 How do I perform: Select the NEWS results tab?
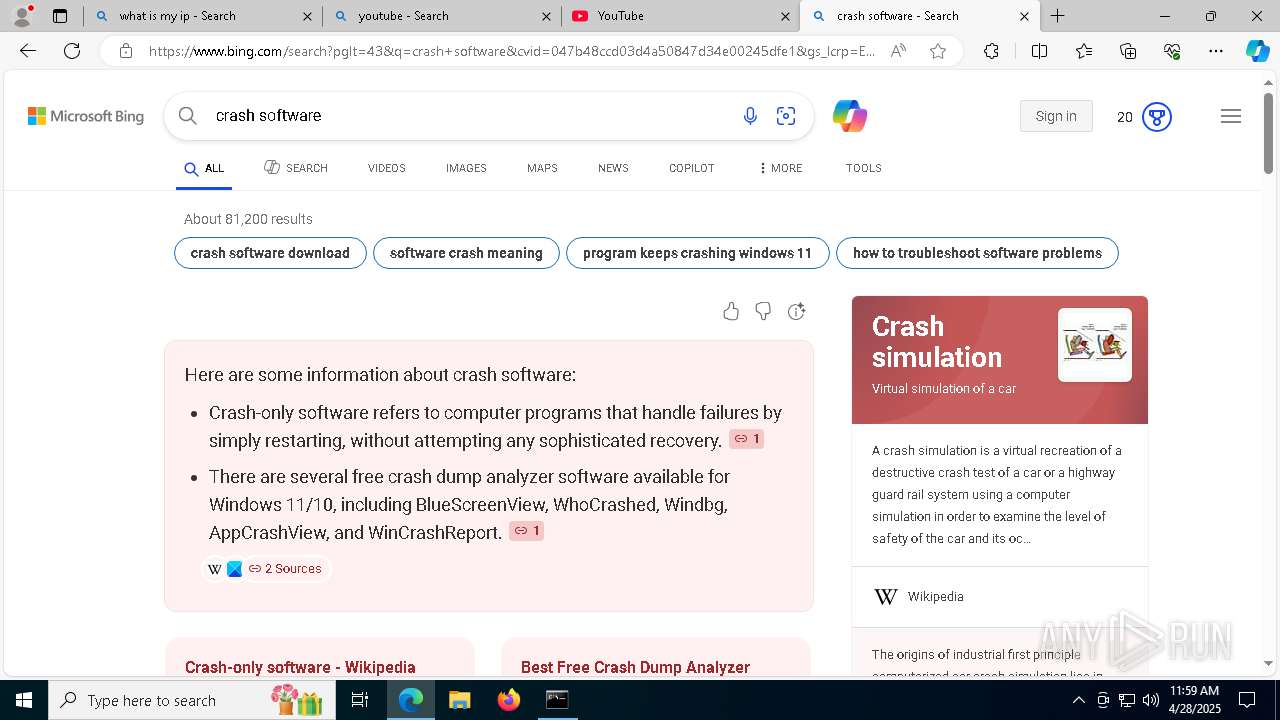[x=613, y=168]
